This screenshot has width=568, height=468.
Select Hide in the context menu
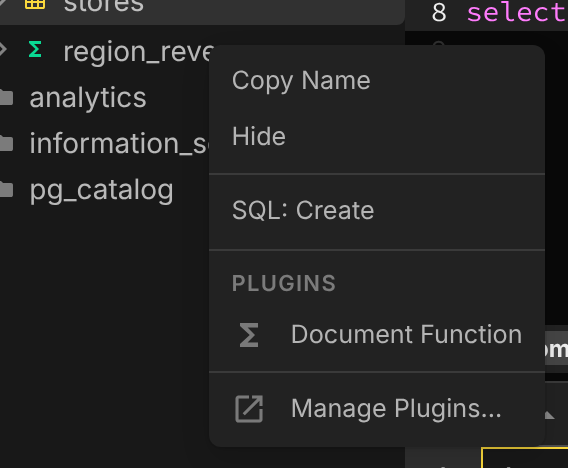377,136
